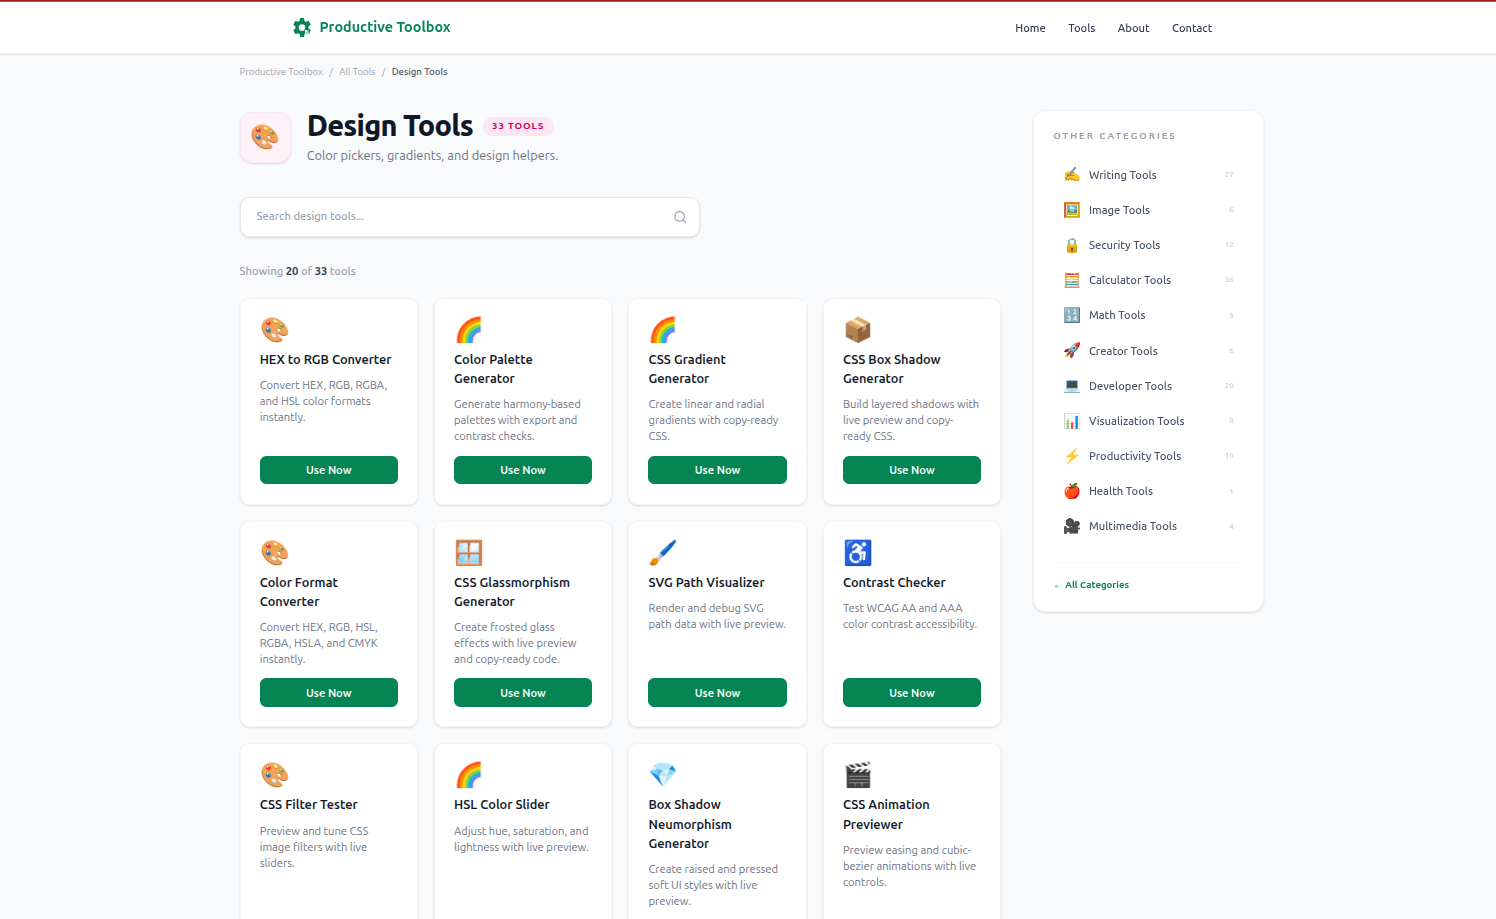This screenshot has height=919, width=1496.
Task: Select the window icon on CSS Glassmorphism Generator
Action: tap(469, 551)
